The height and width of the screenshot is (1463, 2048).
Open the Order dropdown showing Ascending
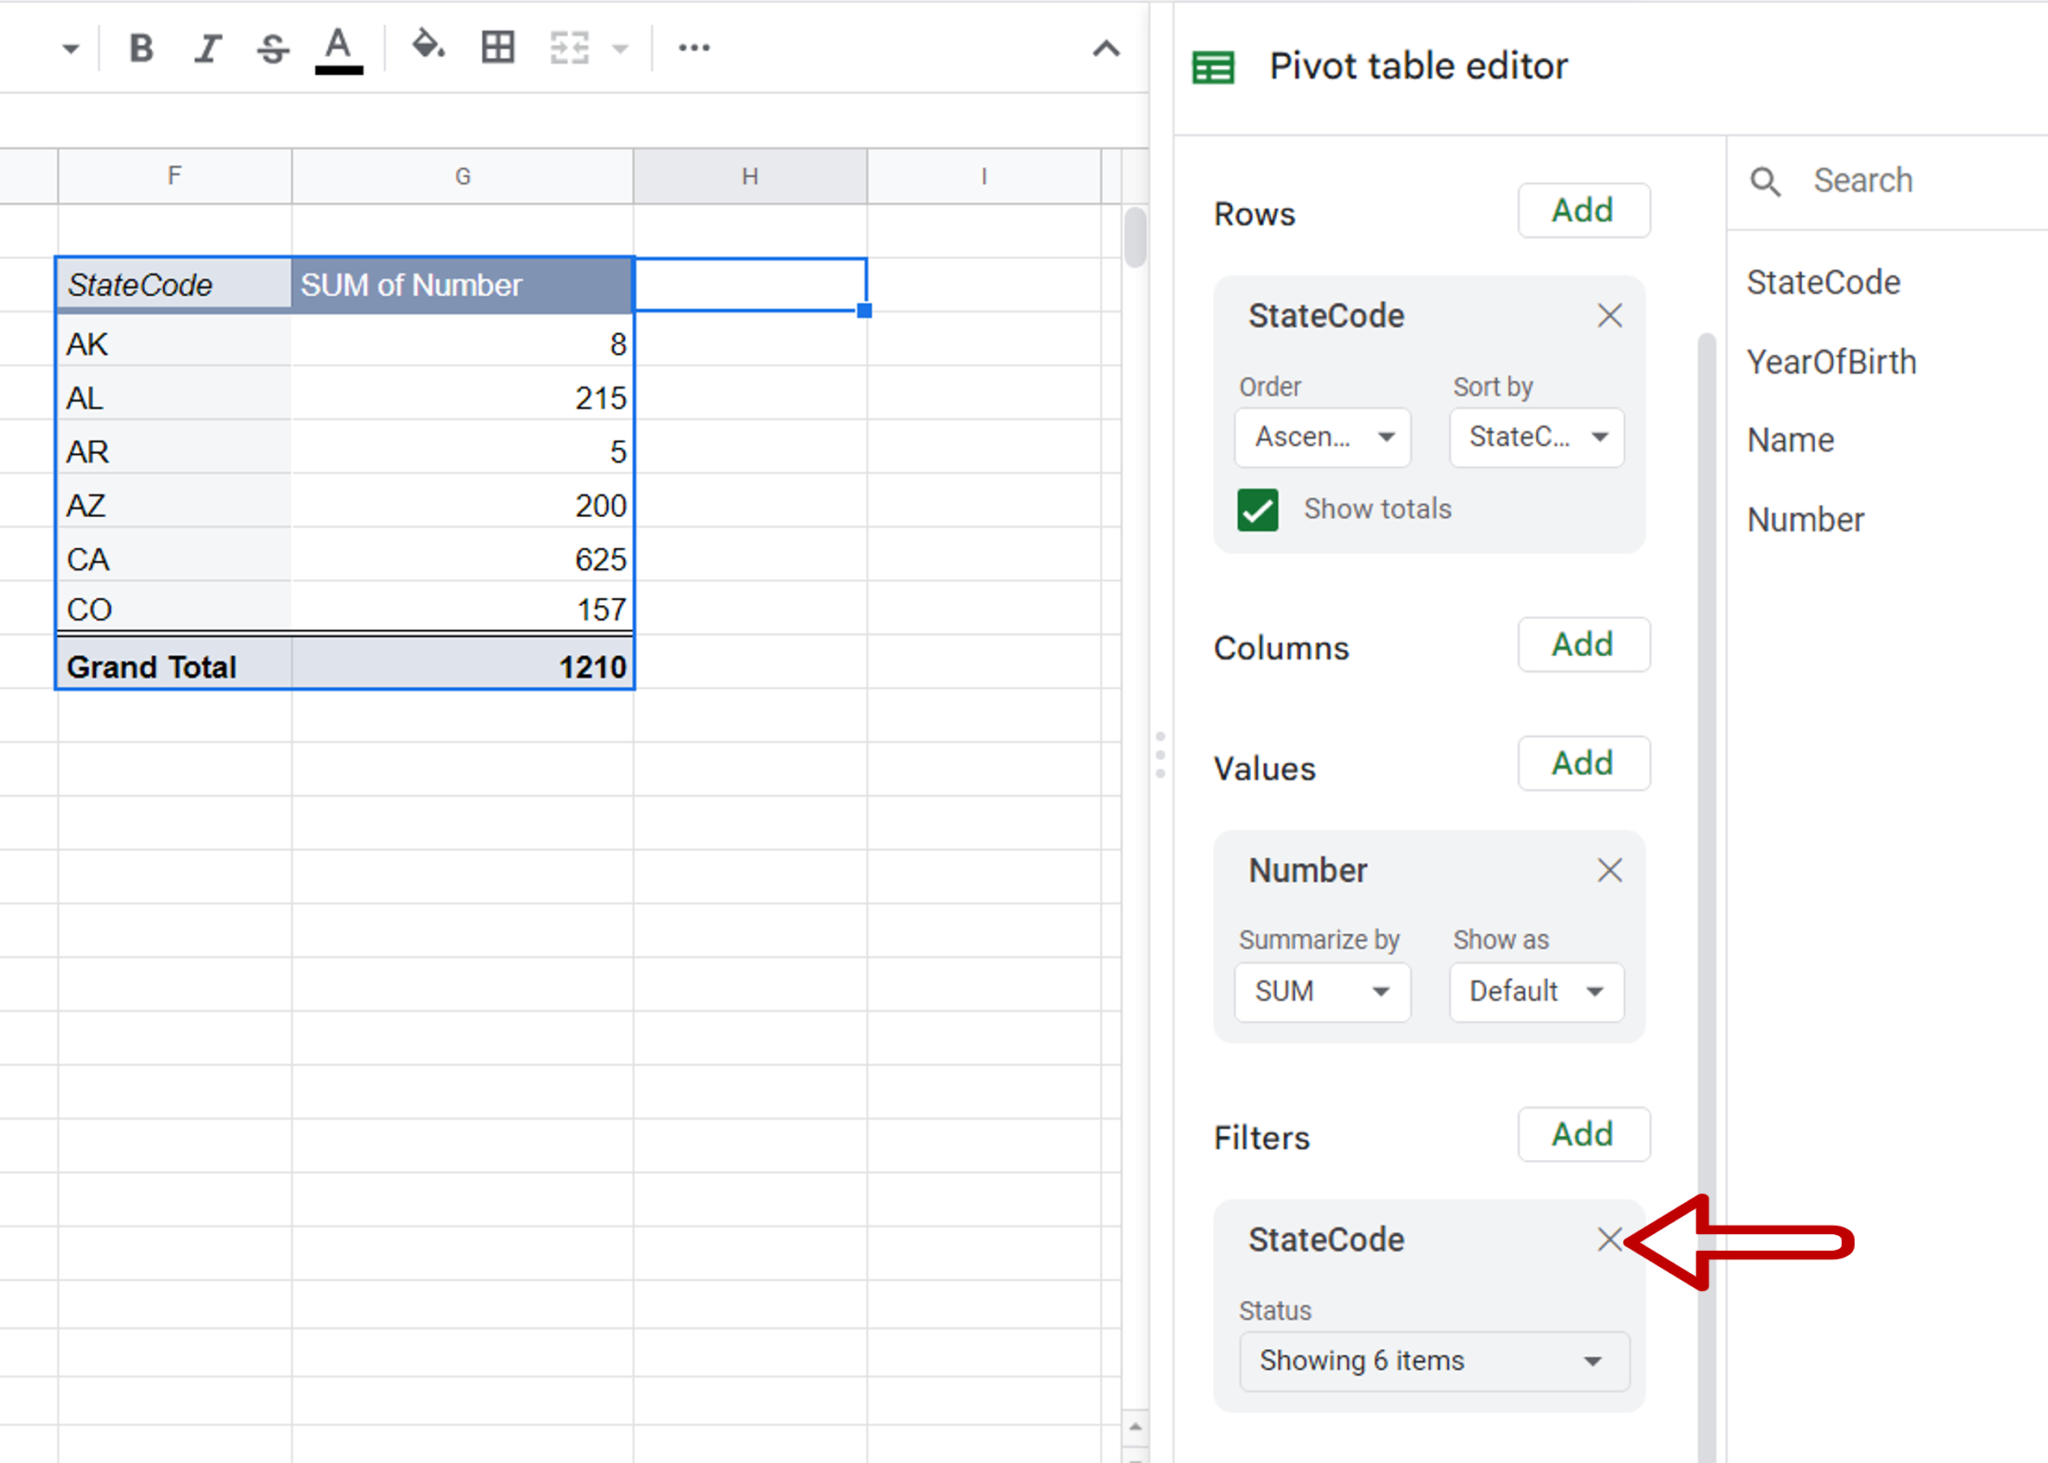tap(1322, 437)
